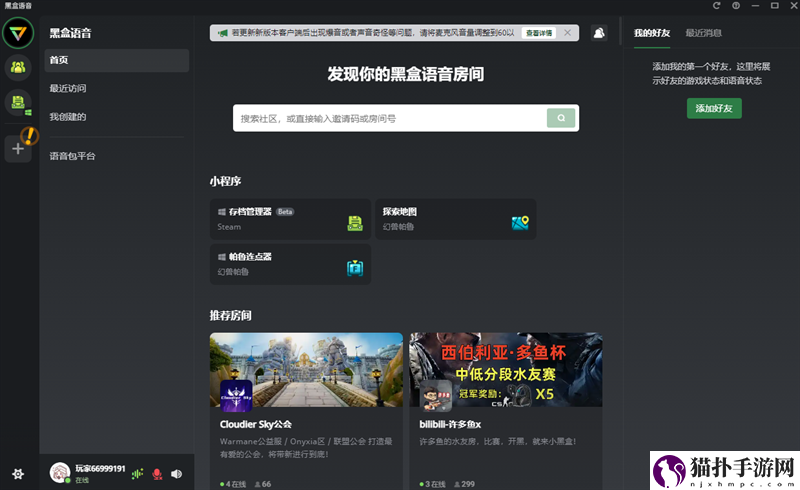Image resolution: width=800 pixels, height=490 pixels.
Task: Click the Cloudier Sky公会 room title
Action: click(256, 424)
